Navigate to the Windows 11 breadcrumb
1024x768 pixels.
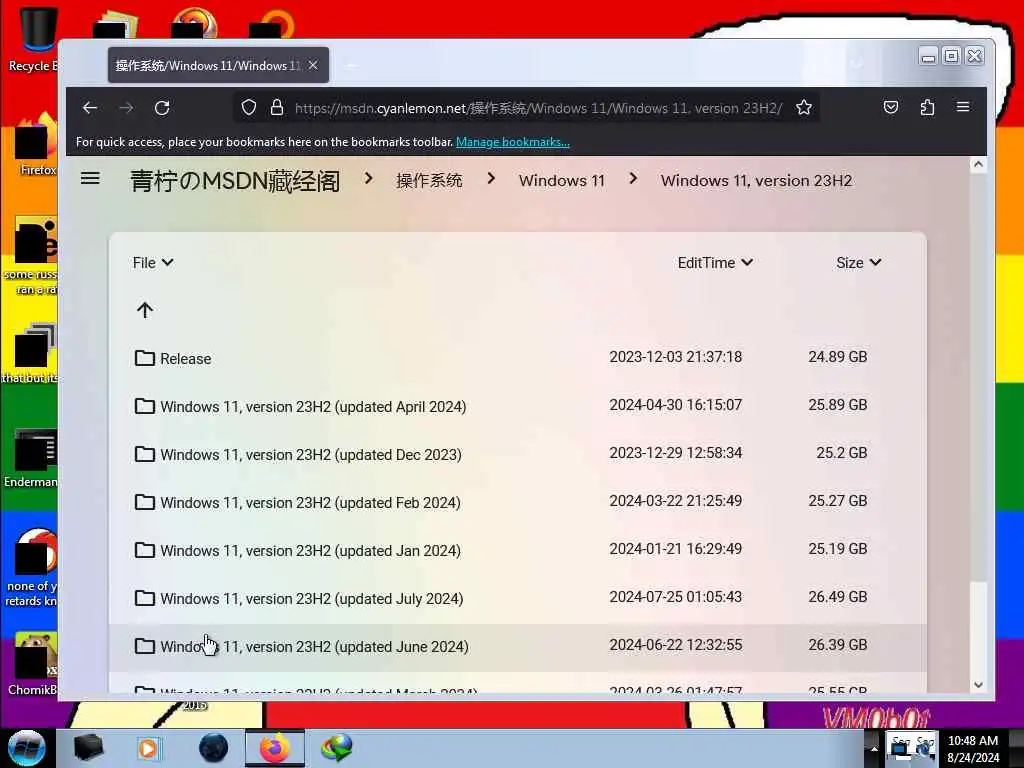[x=562, y=180]
